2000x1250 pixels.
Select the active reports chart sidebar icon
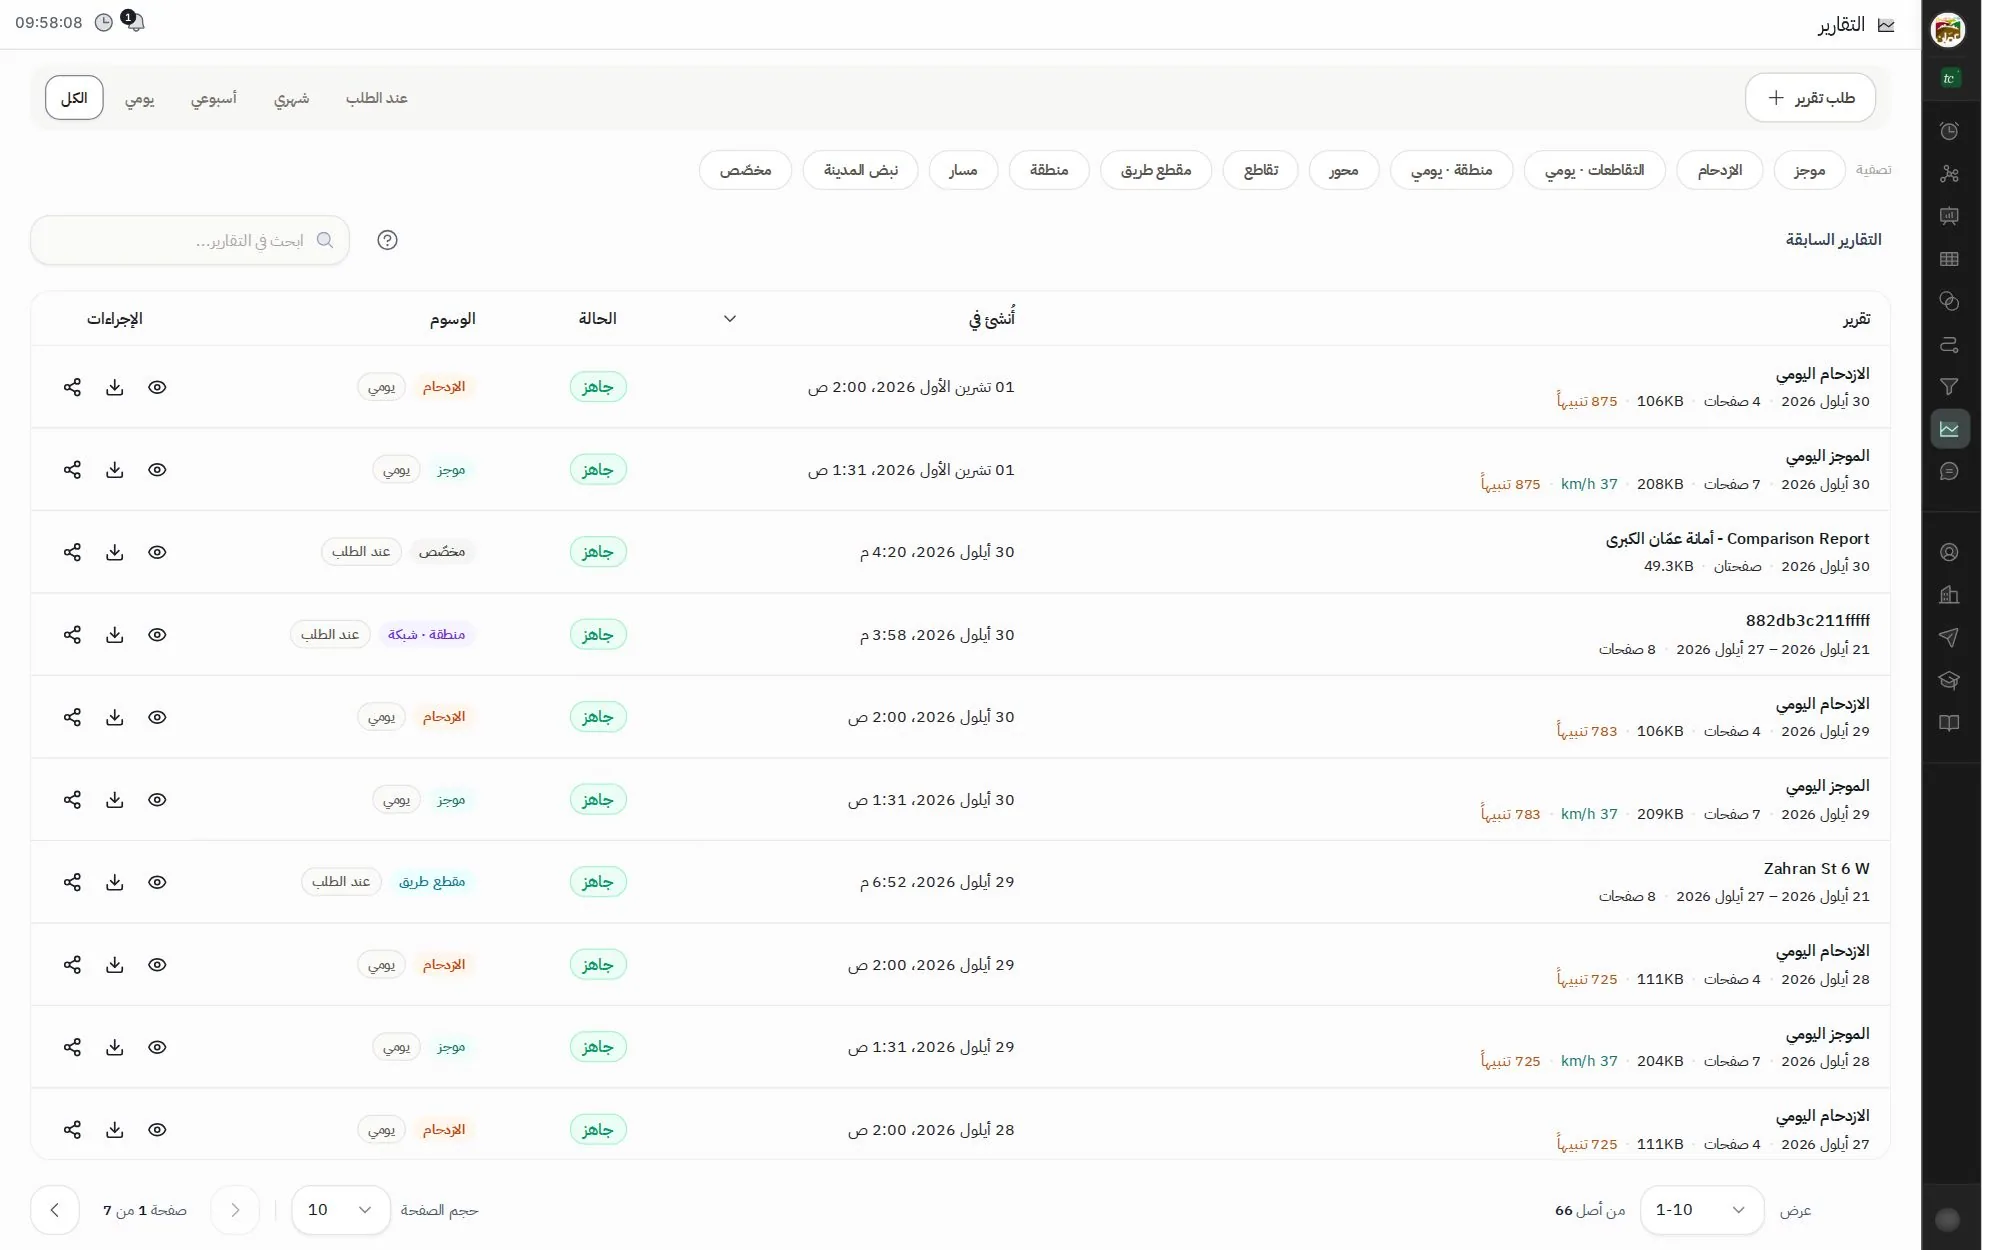click(x=1950, y=429)
